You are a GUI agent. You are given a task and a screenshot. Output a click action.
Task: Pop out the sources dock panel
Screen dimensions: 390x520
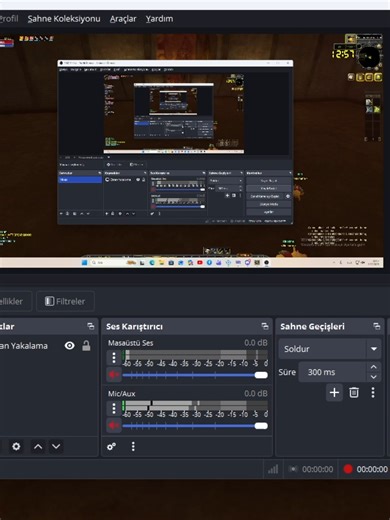tap(91, 326)
